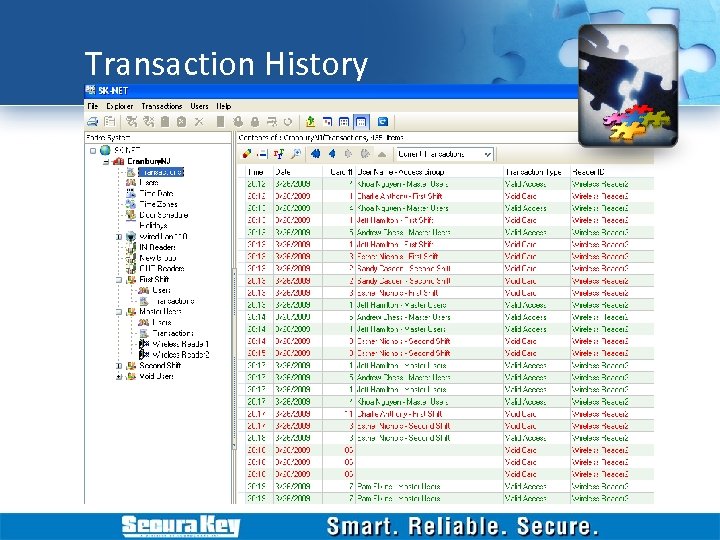The image size is (720, 540).
Task: Click the blue refresh window toolbar icon
Action: pos(383,122)
